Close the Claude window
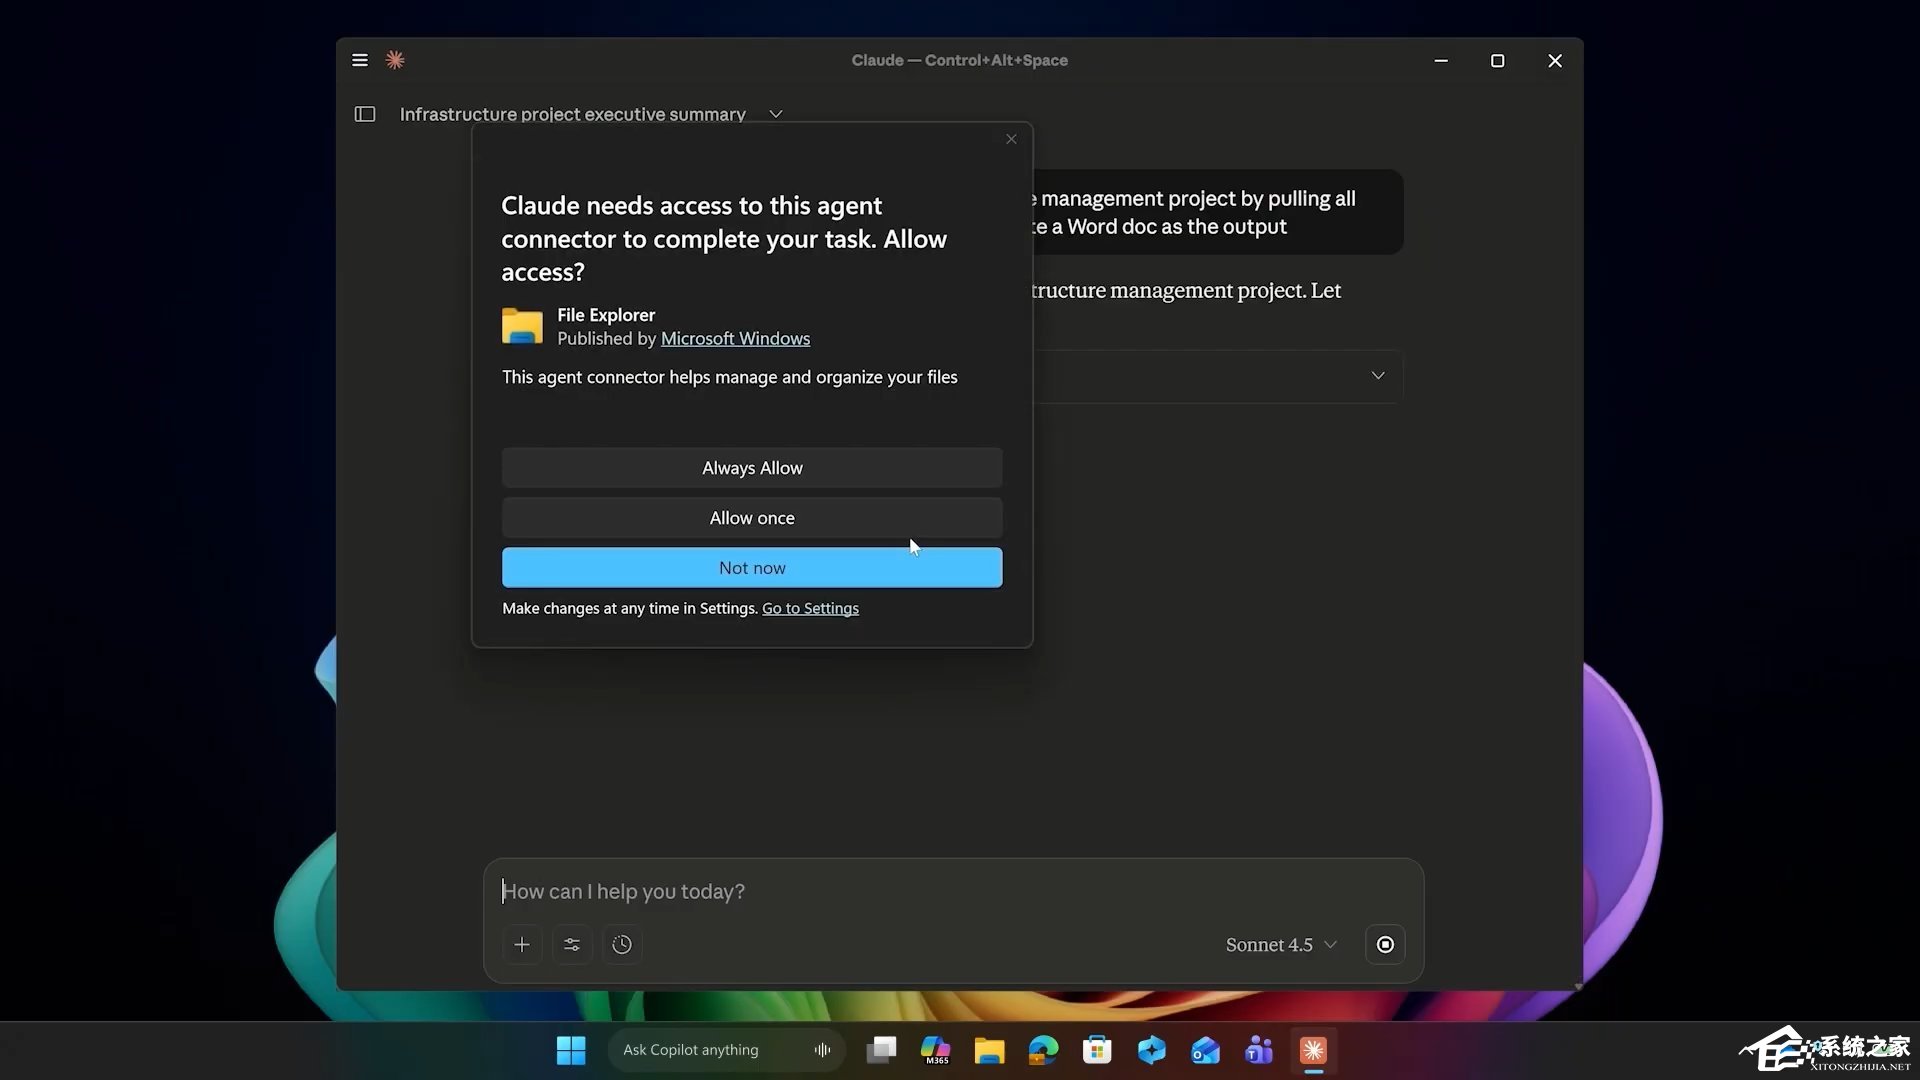The image size is (1920, 1080). click(1555, 60)
